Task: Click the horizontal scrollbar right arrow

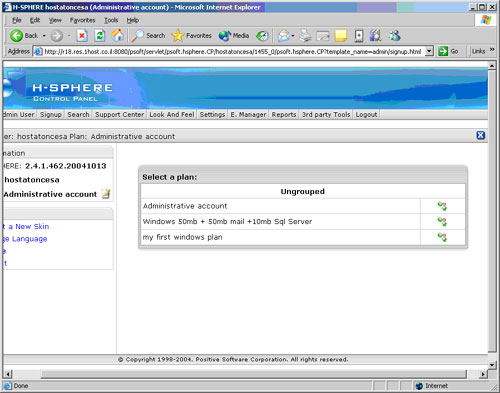Action: click(x=482, y=374)
